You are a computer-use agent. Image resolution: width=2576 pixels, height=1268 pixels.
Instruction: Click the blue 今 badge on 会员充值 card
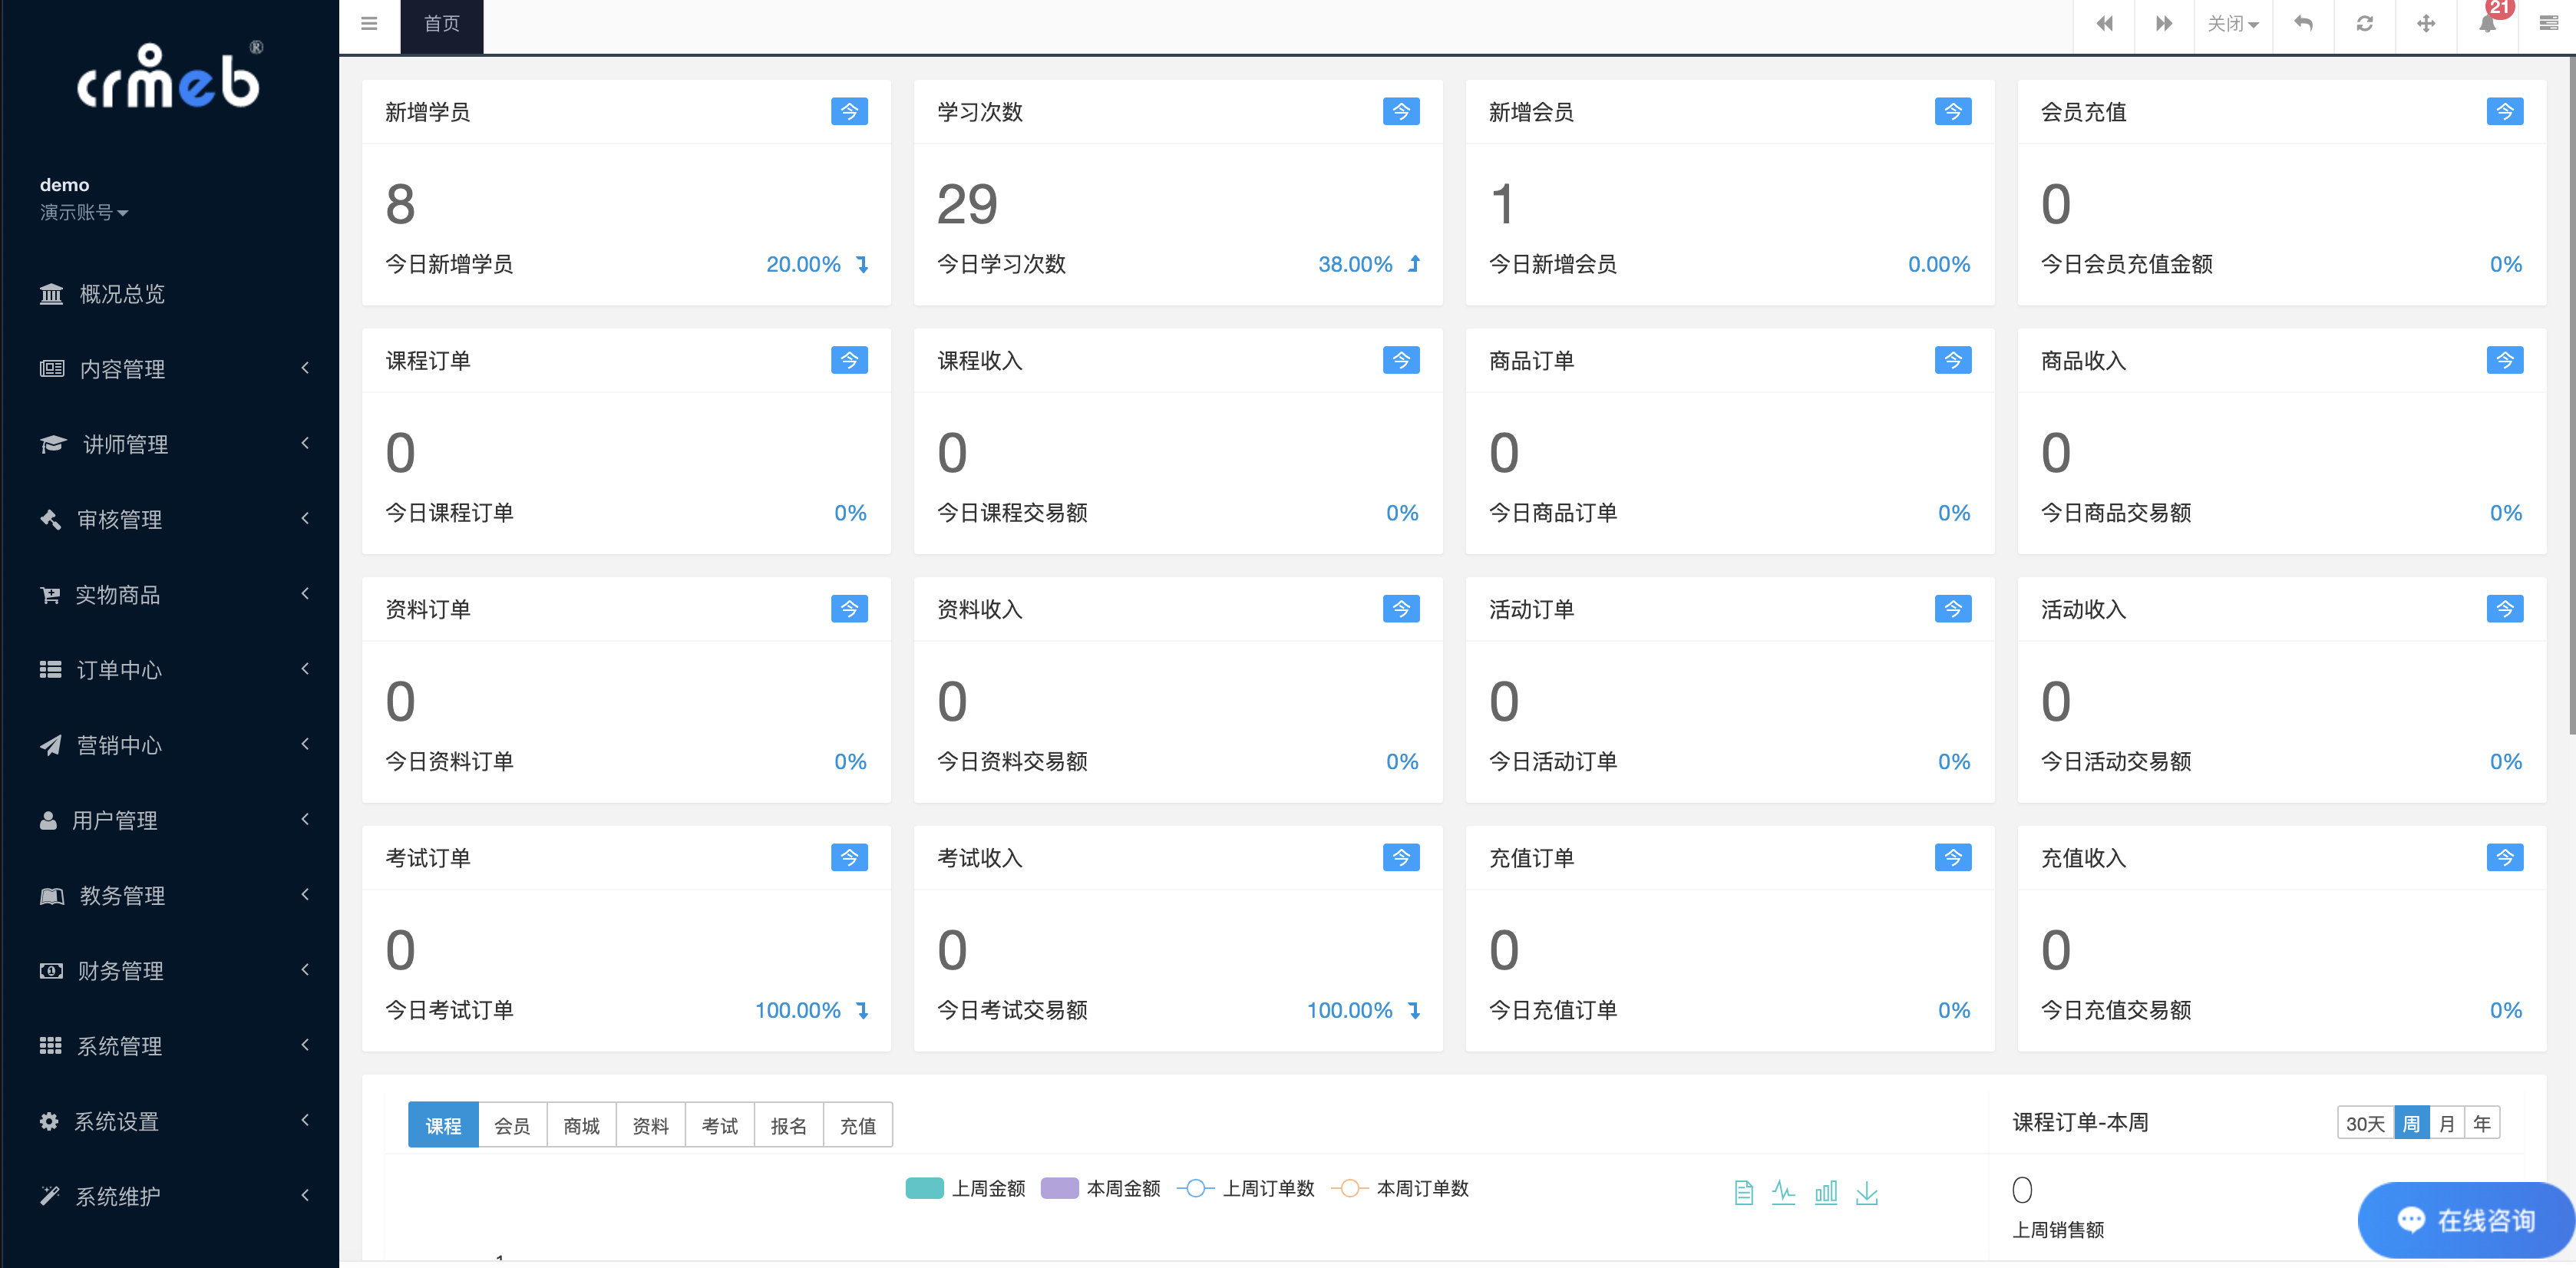coord(2505,111)
